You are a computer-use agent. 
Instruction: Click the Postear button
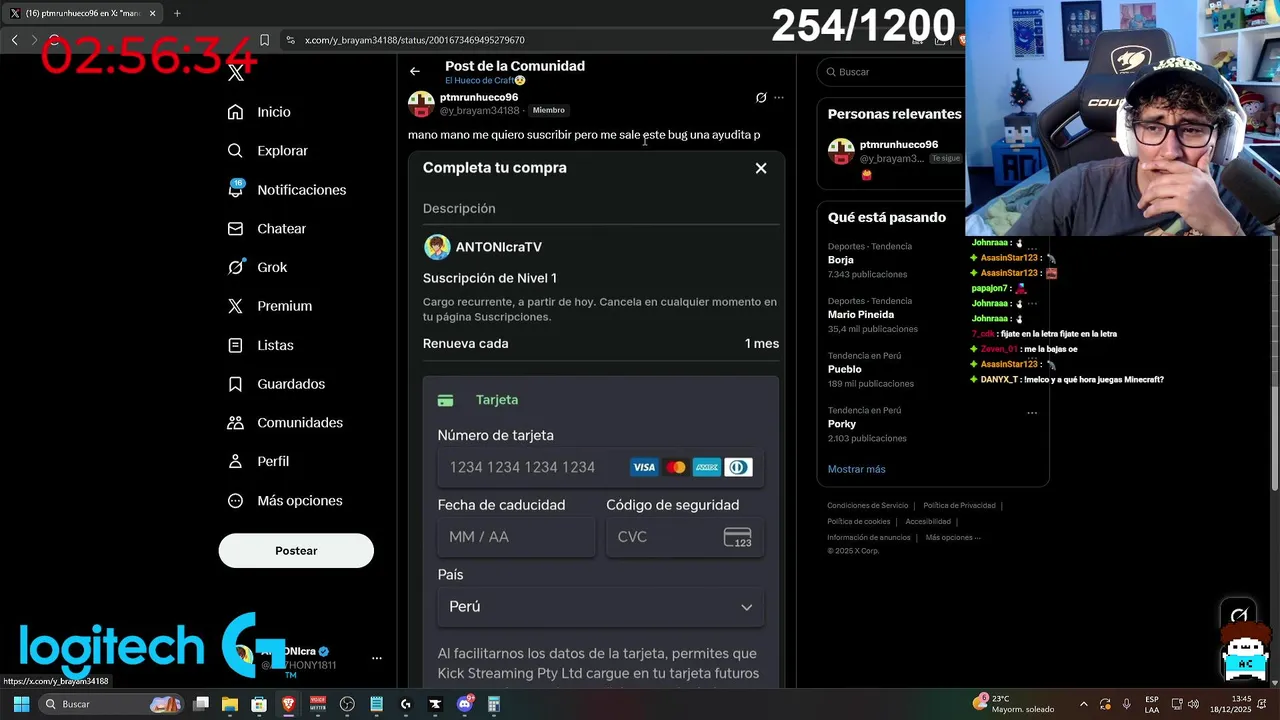296,551
